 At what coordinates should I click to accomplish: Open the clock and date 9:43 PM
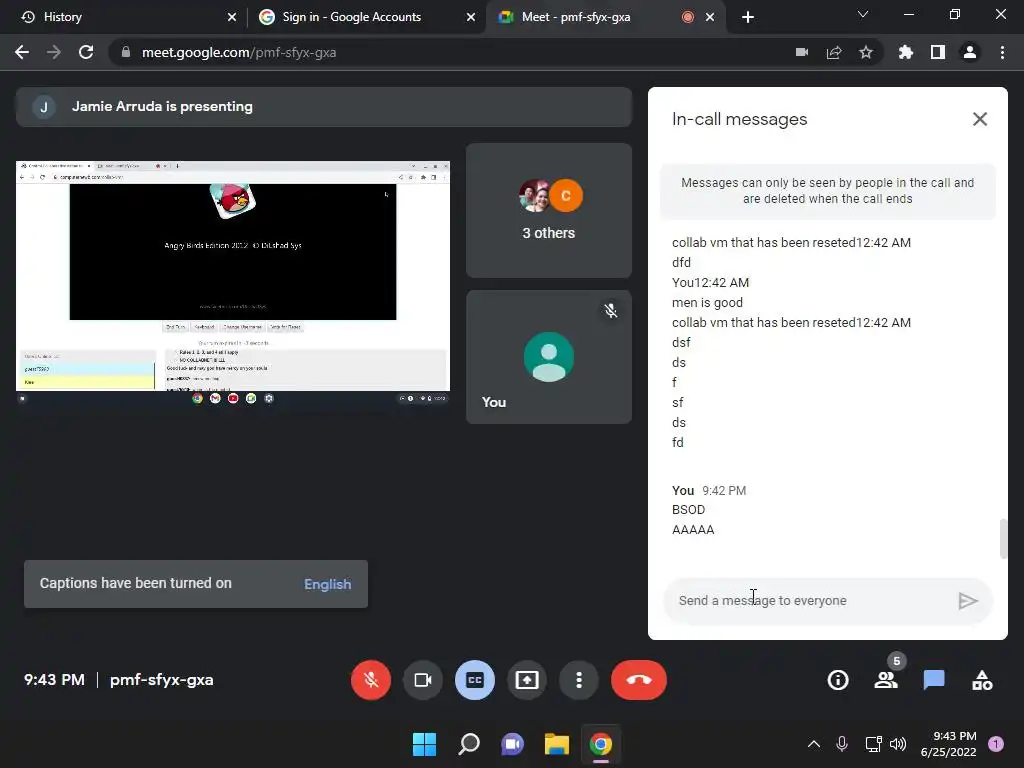point(948,744)
